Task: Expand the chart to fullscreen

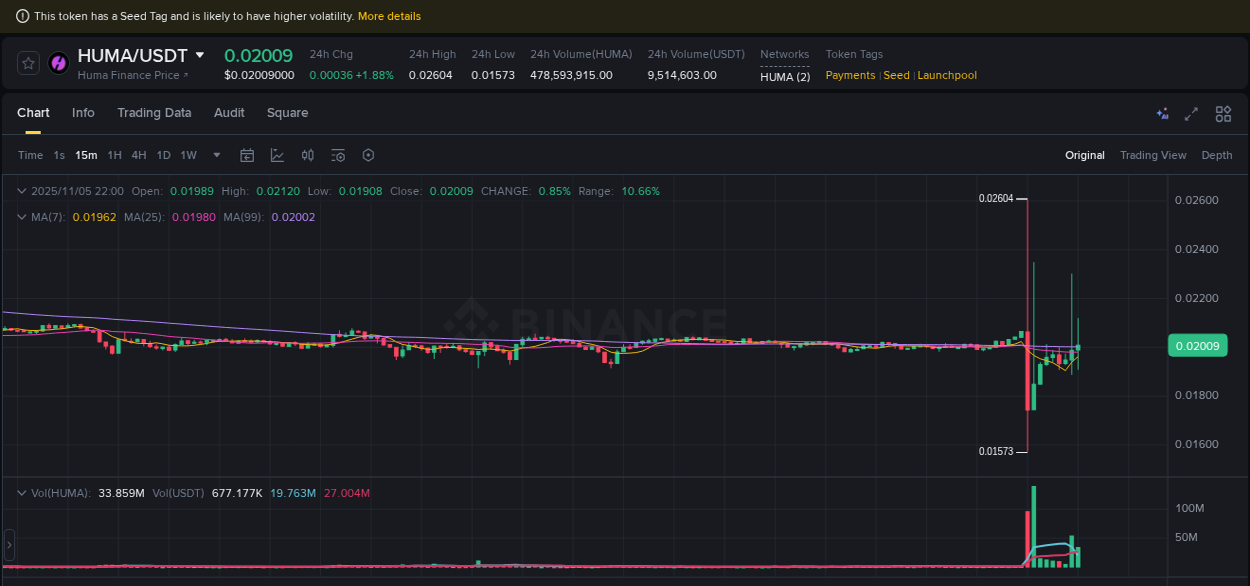Action: 1191,114
